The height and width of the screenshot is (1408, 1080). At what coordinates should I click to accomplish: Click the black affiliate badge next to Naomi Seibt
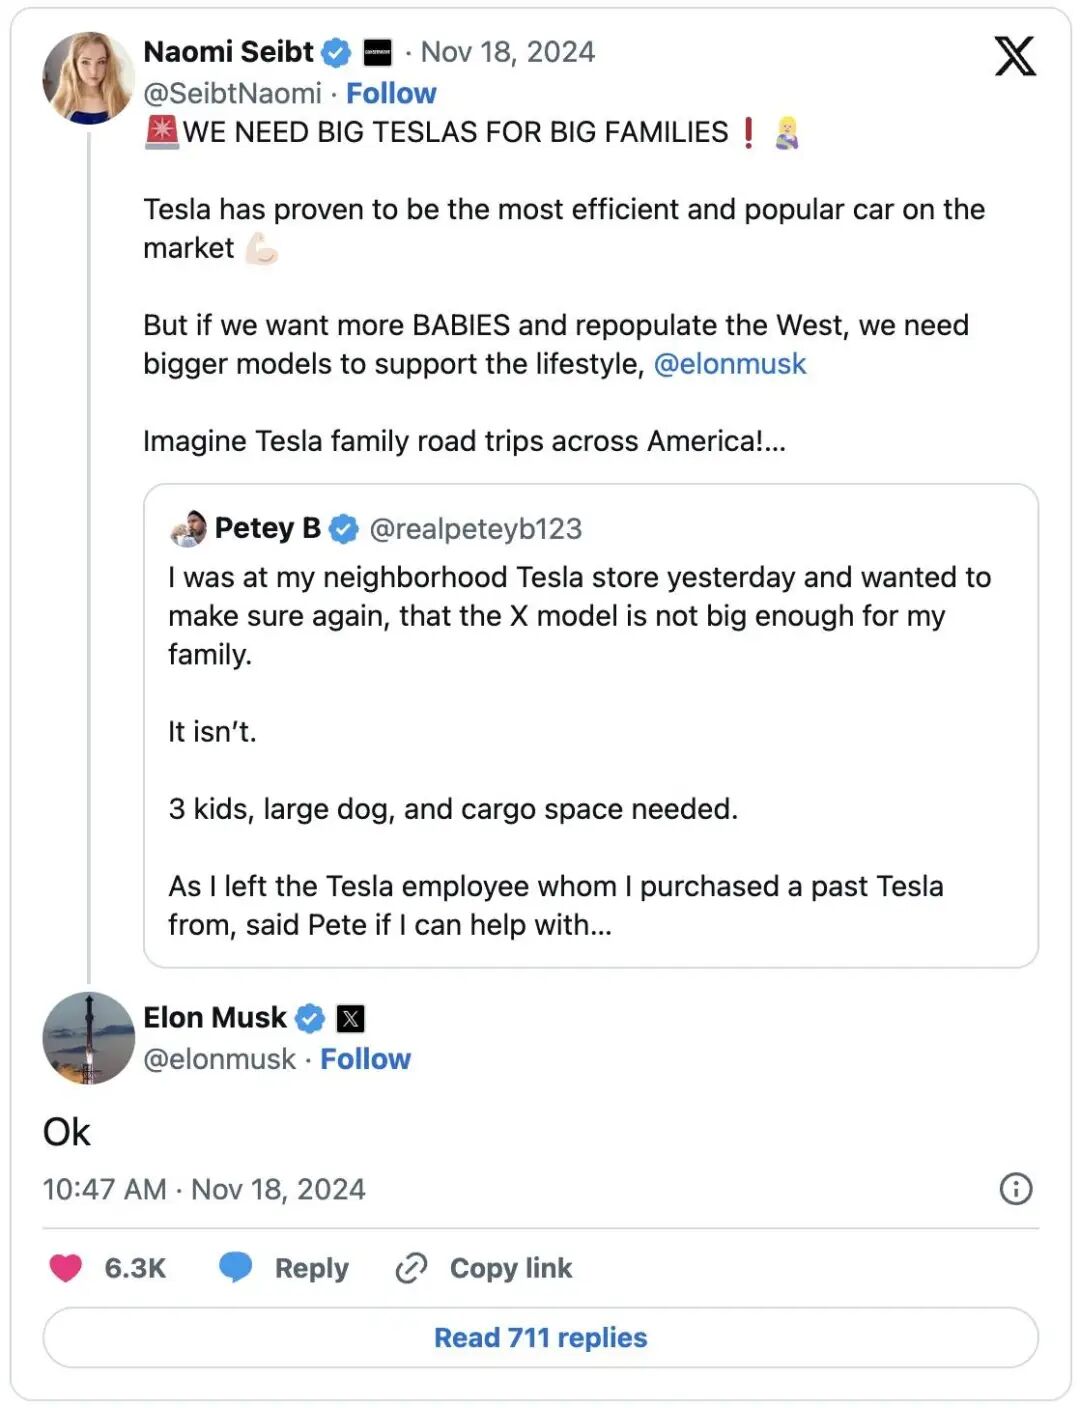pyautogui.click(x=377, y=52)
